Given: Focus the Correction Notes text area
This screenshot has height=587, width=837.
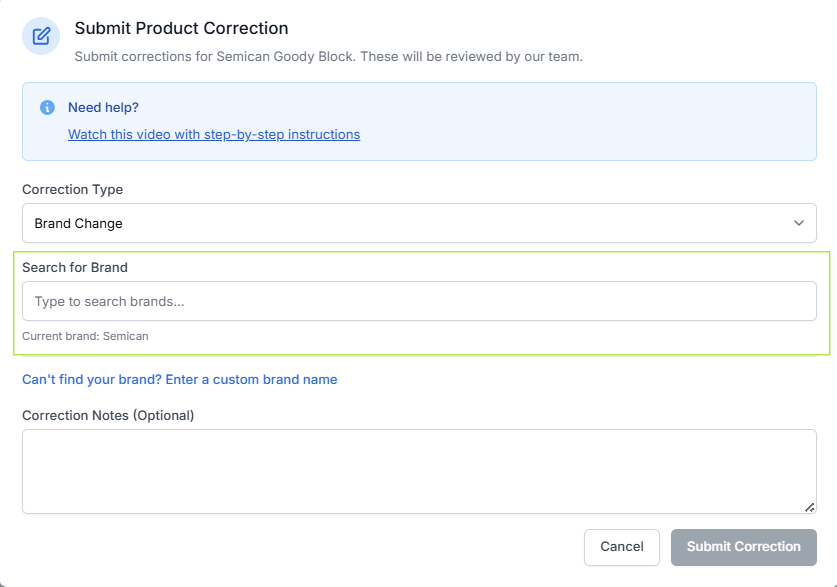Looking at the screenshot, I should pos(419,471).
